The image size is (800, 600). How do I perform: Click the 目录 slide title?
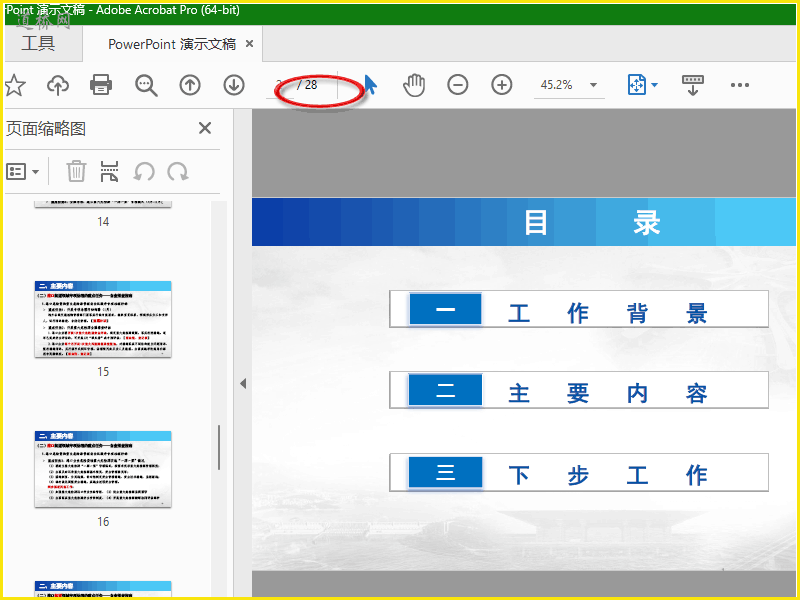(x=592, y=222)
